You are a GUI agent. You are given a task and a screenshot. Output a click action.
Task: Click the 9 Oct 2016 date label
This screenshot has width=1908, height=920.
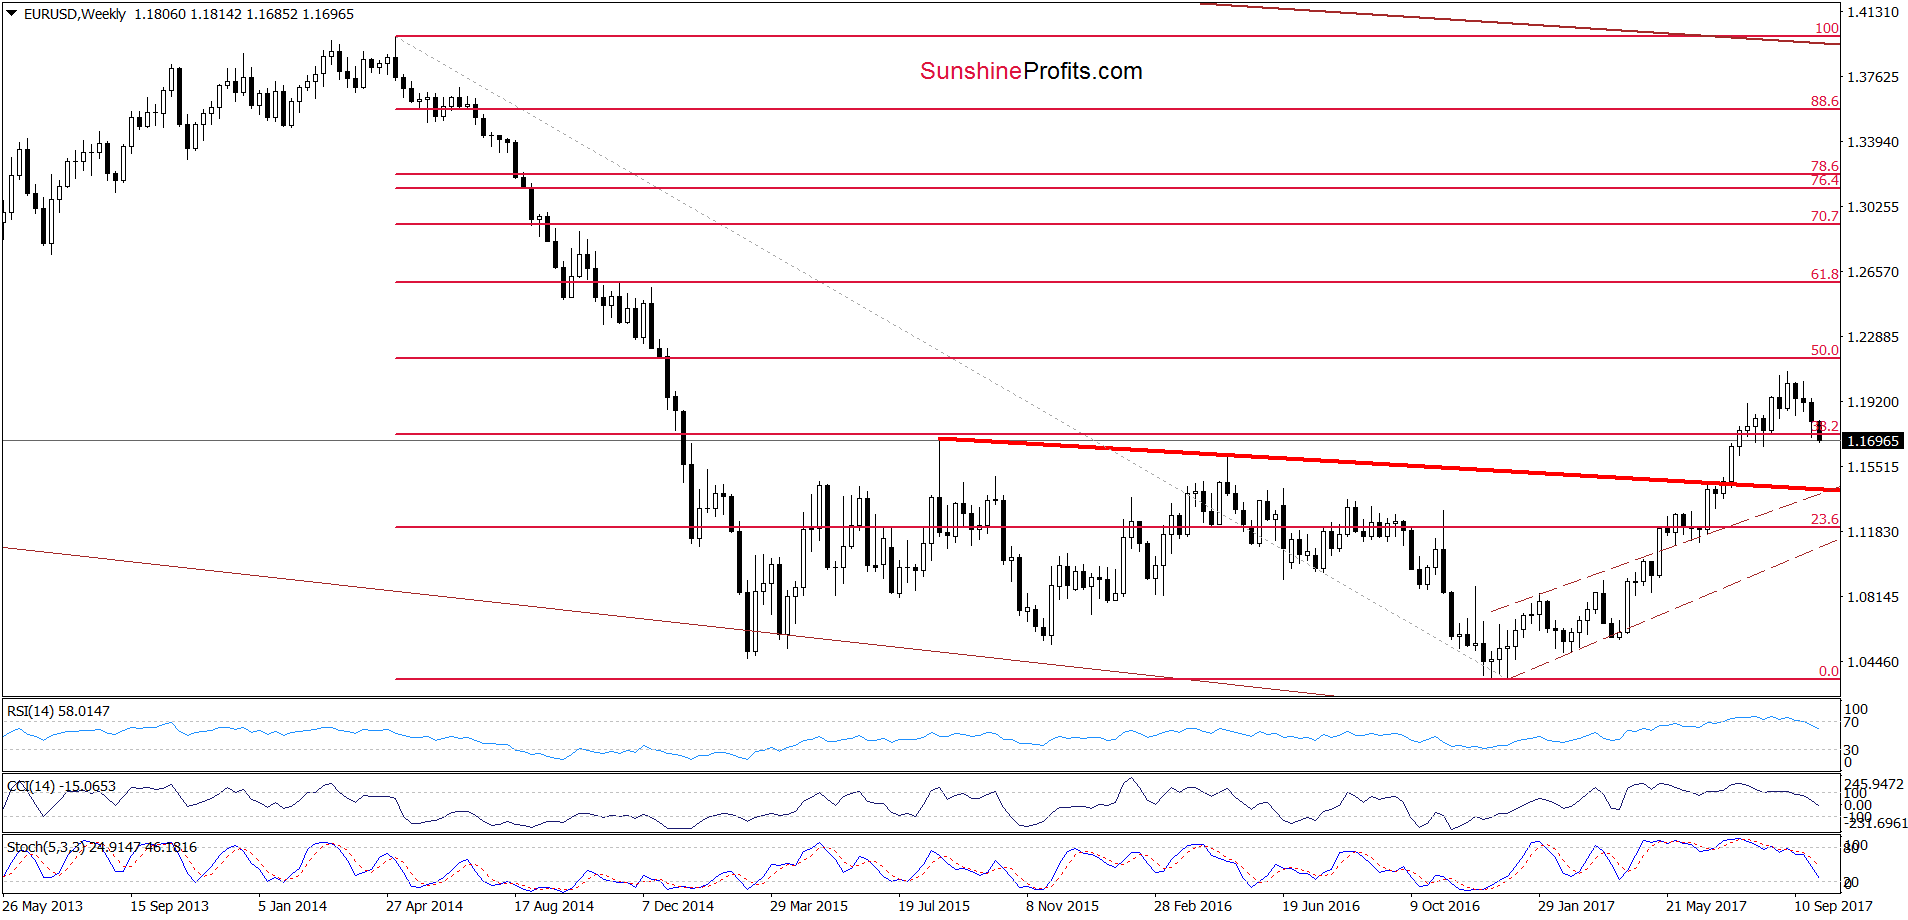pyautogui.click(x=1444, y=906)
